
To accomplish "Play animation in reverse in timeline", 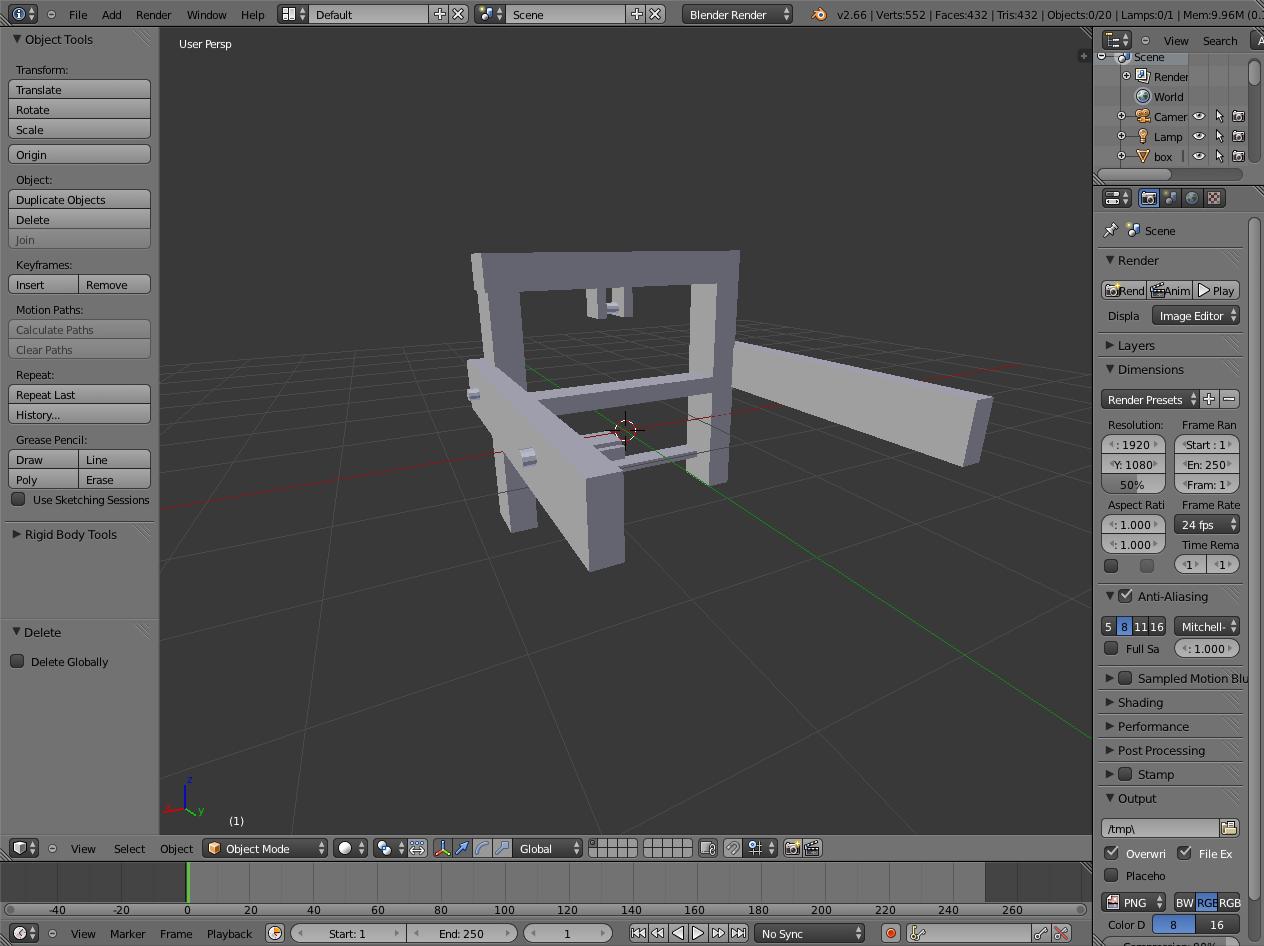I will (x=678, y=933).
